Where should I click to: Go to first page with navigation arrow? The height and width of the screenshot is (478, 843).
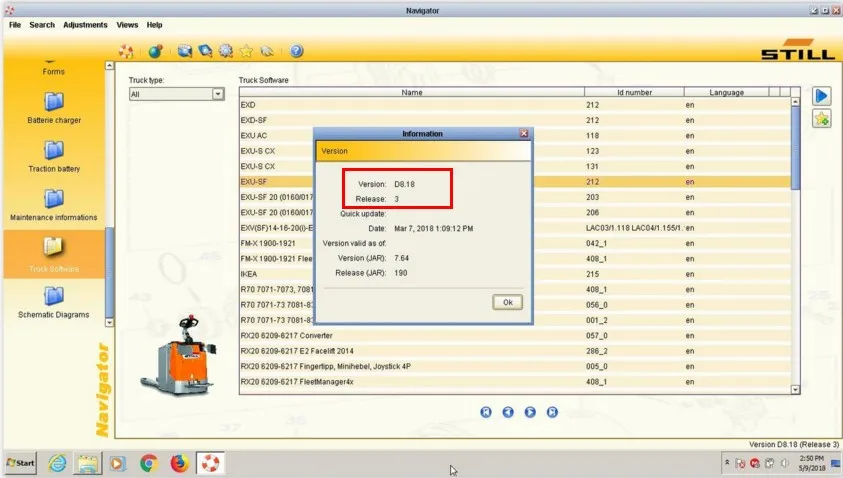(x=486, y=412)
